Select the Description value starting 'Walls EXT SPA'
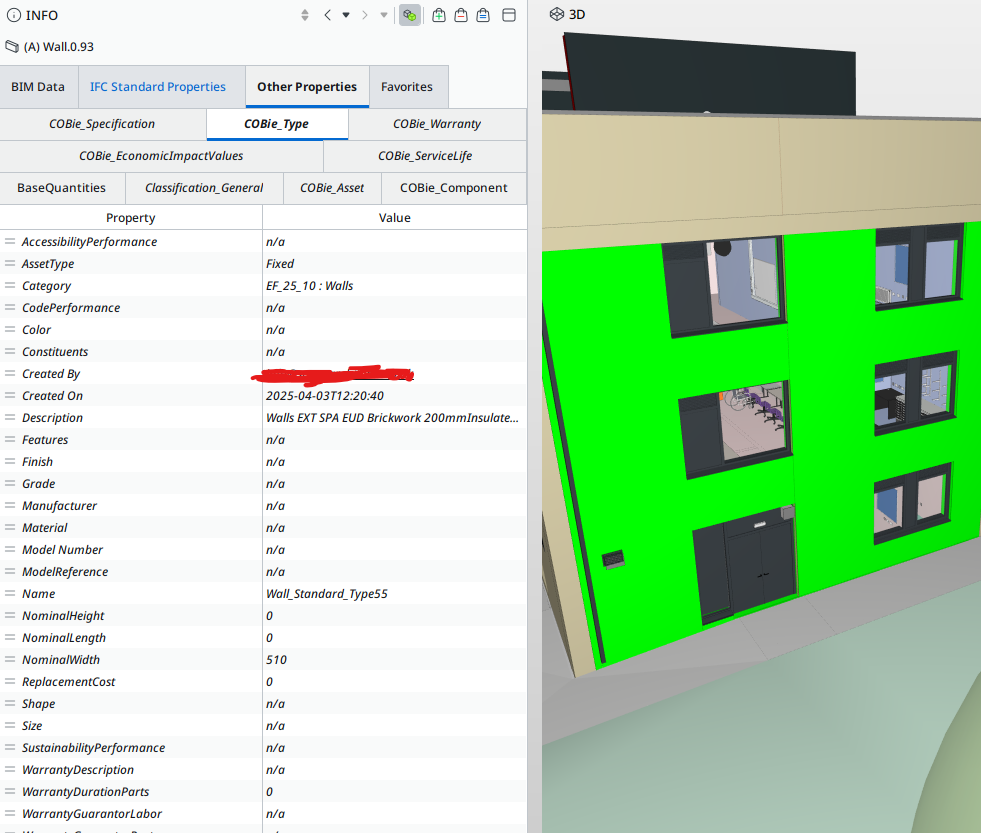The image size is (981, 833). [392, 417]
